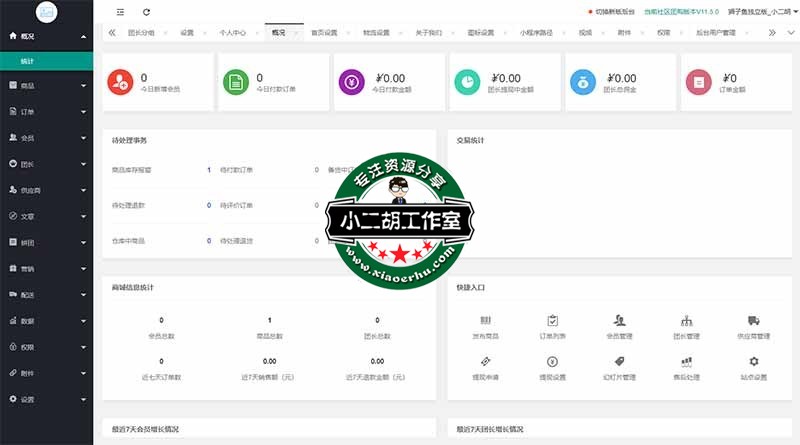This screenshot has width=800, height=445.
Task: Expand the 营销 sidebar menu
Action: tap(46, 269)
